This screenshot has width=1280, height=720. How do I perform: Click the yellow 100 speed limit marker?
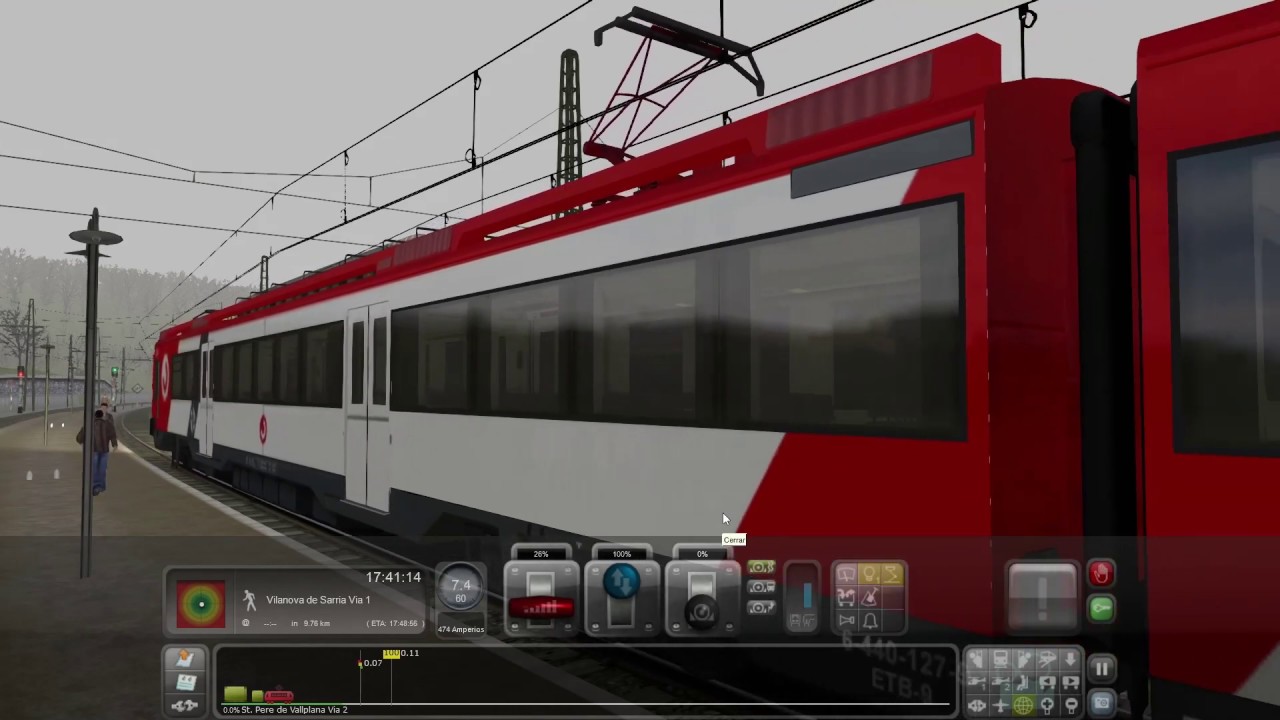point(390,653)
